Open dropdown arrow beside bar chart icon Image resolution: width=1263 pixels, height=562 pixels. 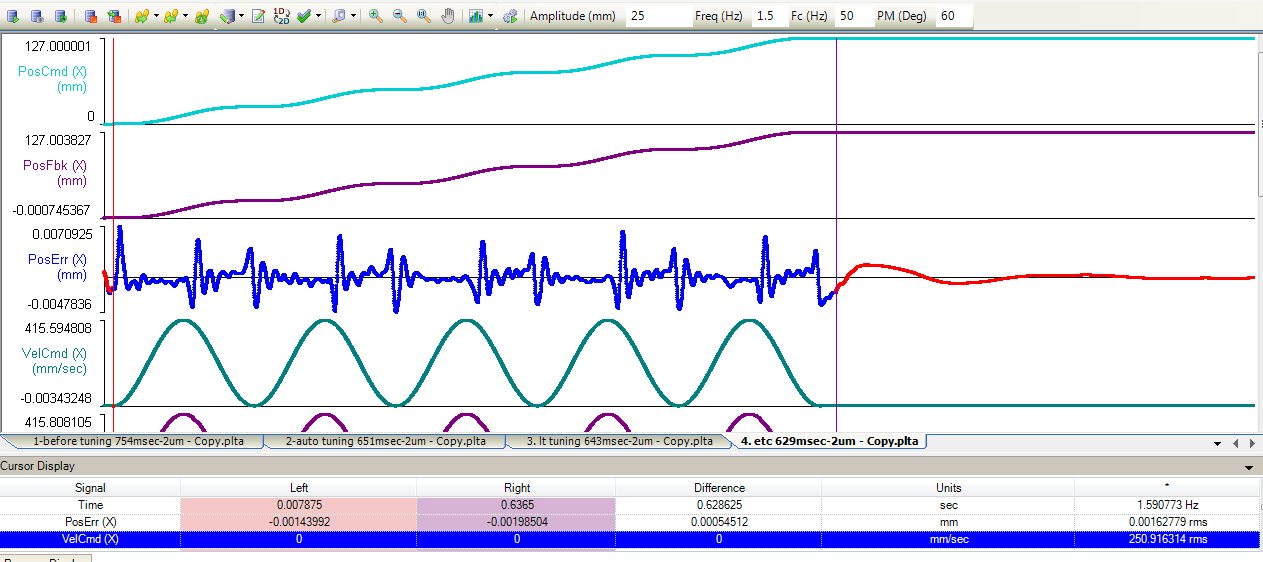[x=490, y=16]
